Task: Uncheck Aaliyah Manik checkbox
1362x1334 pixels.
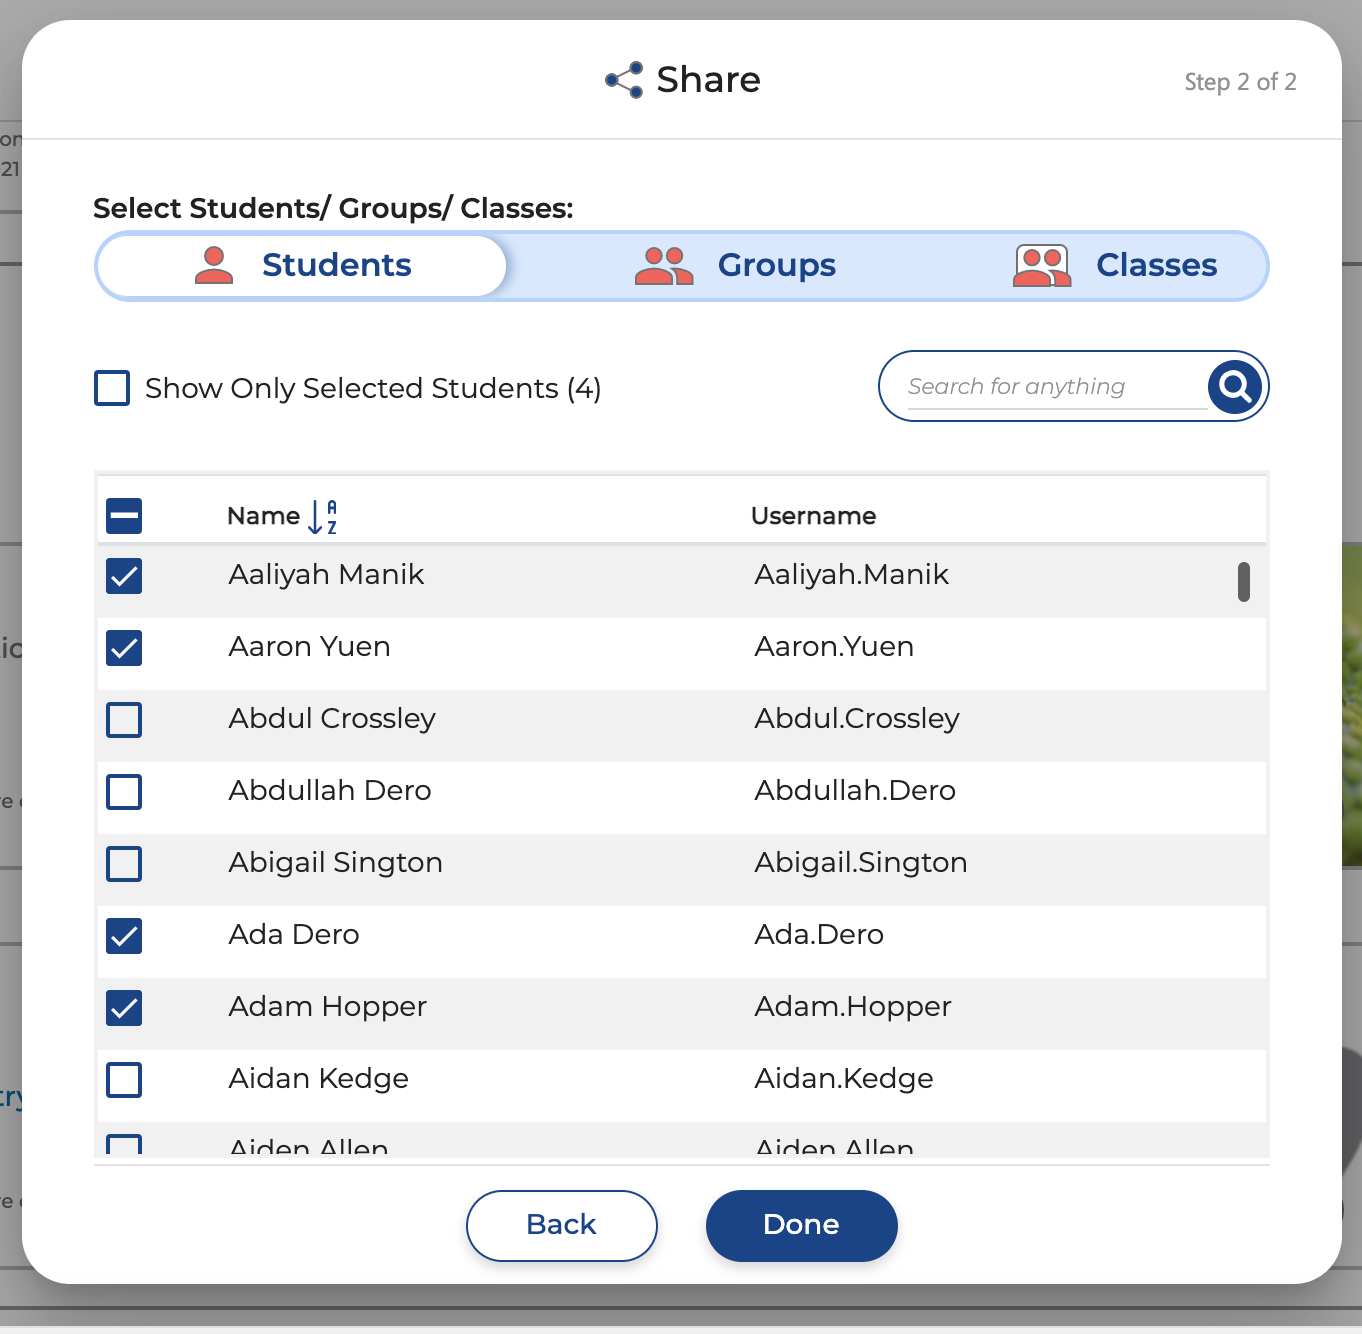Action: coord(124,576)
